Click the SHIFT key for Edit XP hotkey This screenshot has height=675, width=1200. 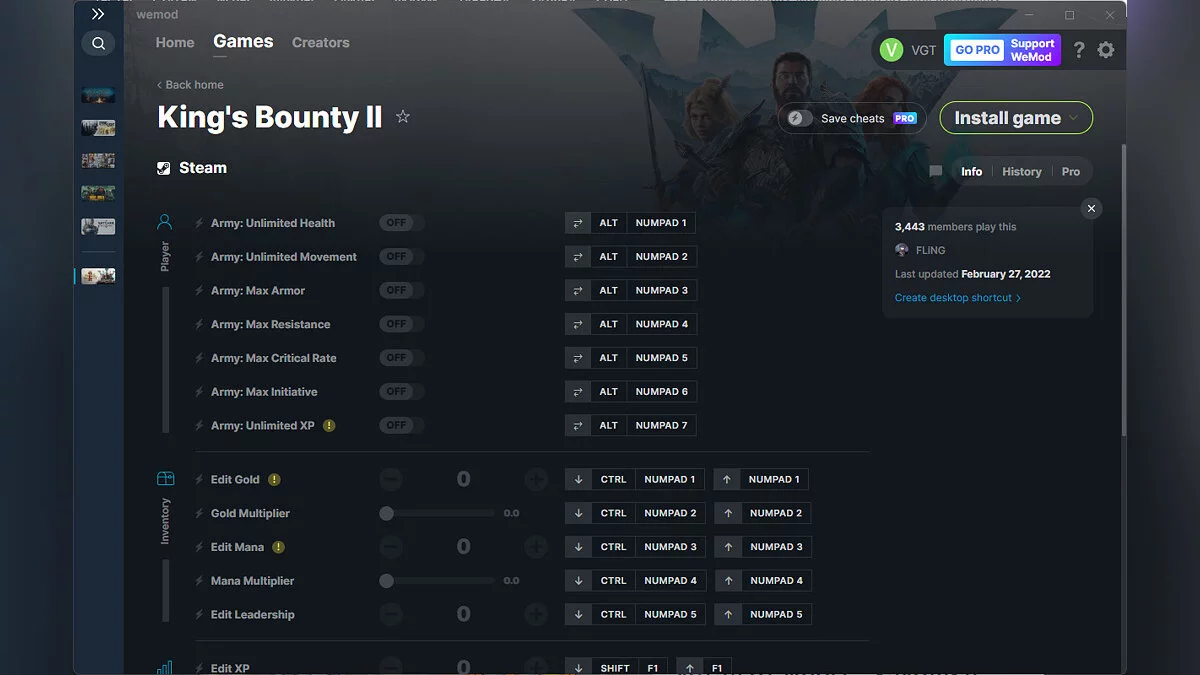616,668
